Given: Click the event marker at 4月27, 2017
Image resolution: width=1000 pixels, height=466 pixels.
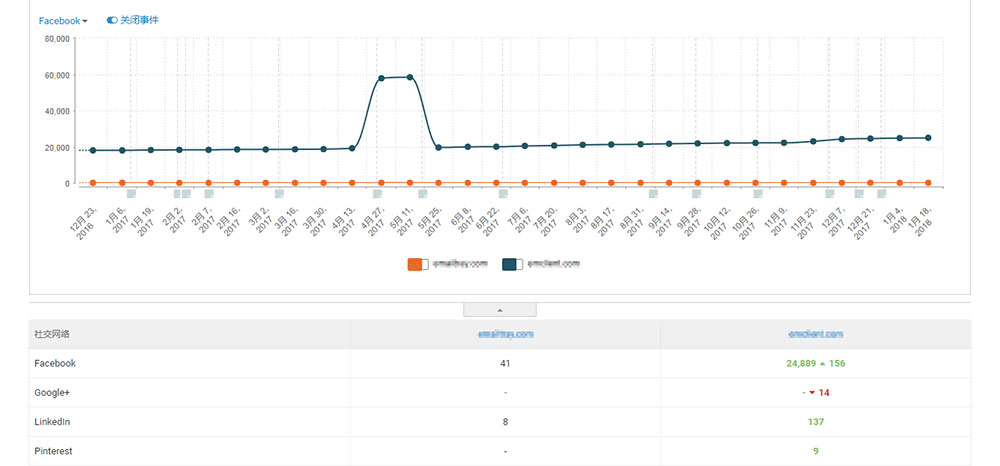Looking at the screenshot, I should [378, 194].
